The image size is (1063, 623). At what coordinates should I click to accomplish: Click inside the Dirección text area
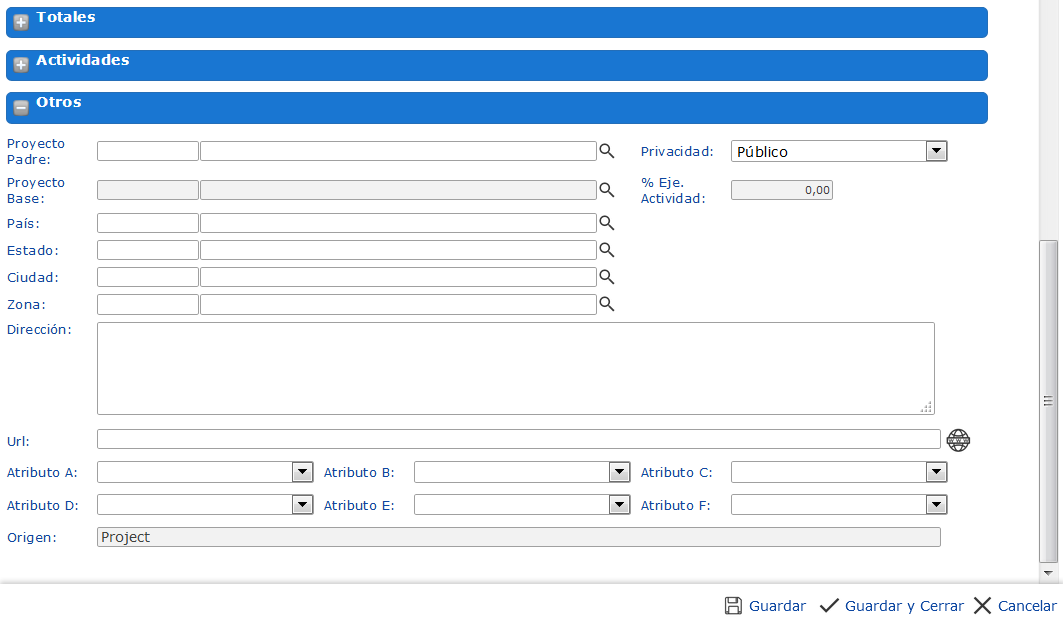pyautogui.click(x=515, y=368)
